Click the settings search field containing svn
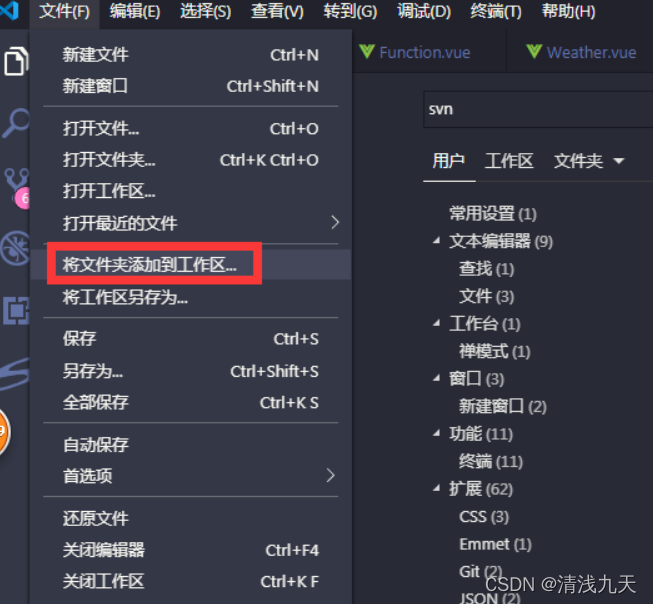The height and width of the screenshot is (604, 653). click(x=538, y=110)
